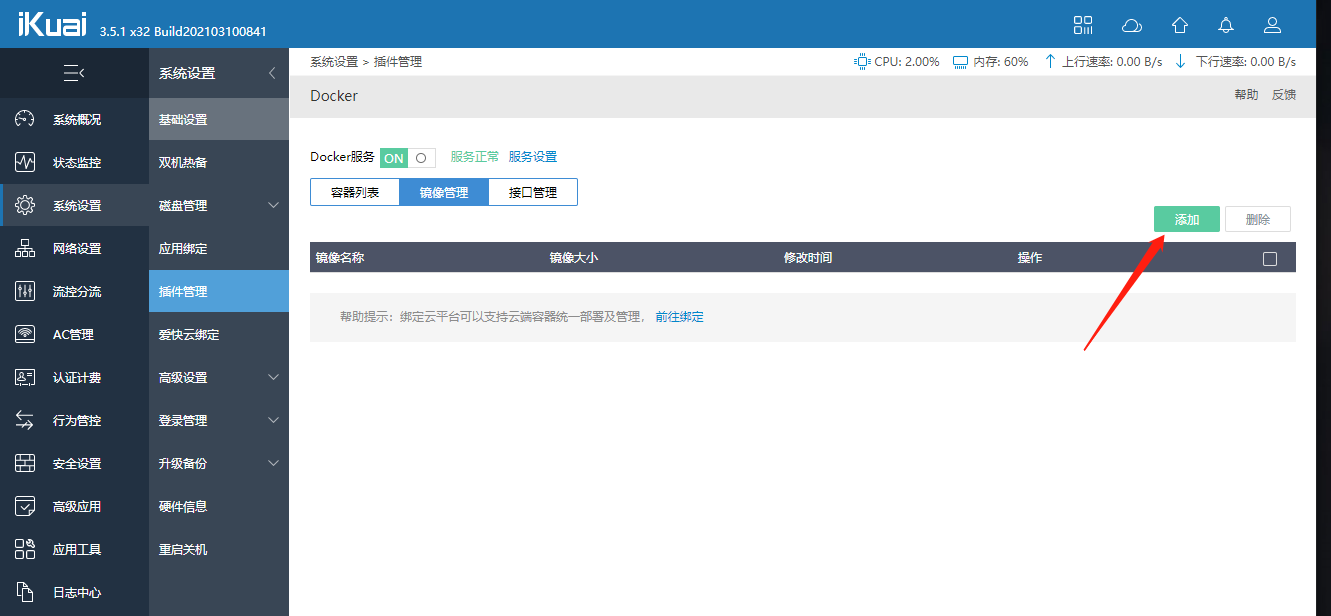Screen dimensions: 1331x616
Task: Expand the 磁盘管理 submenu
Action: (273, 206)
